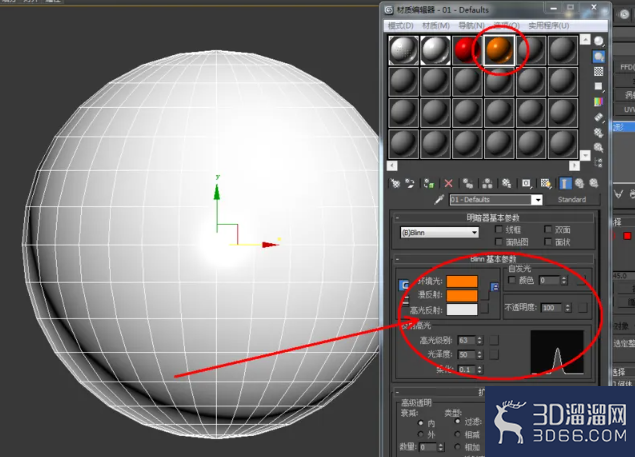Select the 相减 subtractive radio button
The height and width of the screenshot is (457, 635).
coord(458,434)
